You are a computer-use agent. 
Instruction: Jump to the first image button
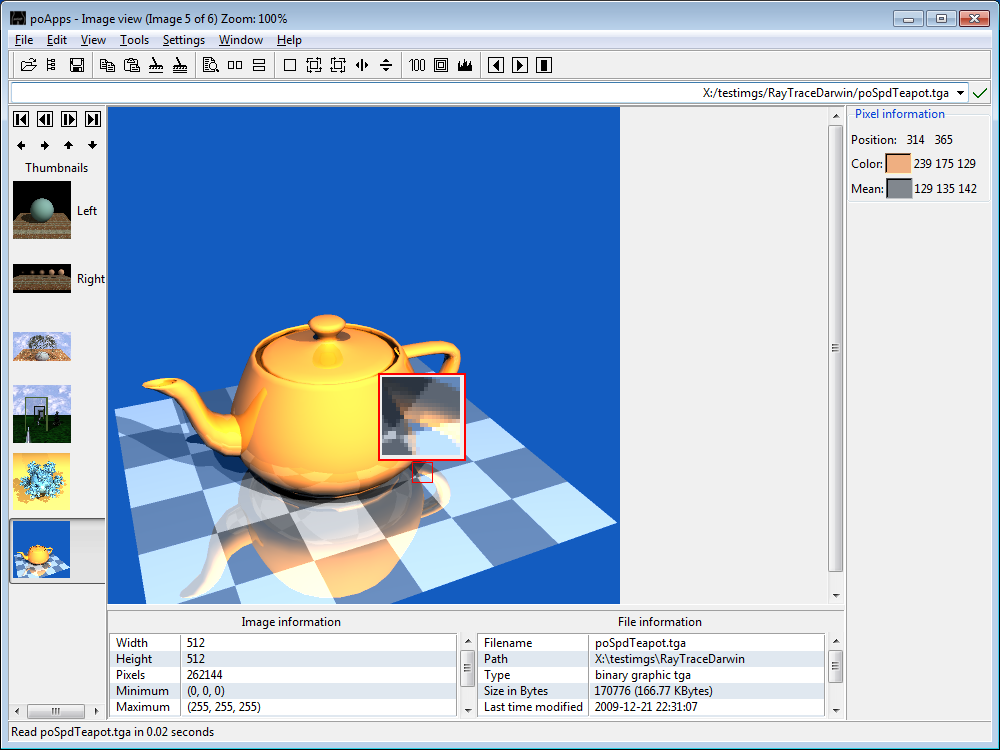[21, 119]
